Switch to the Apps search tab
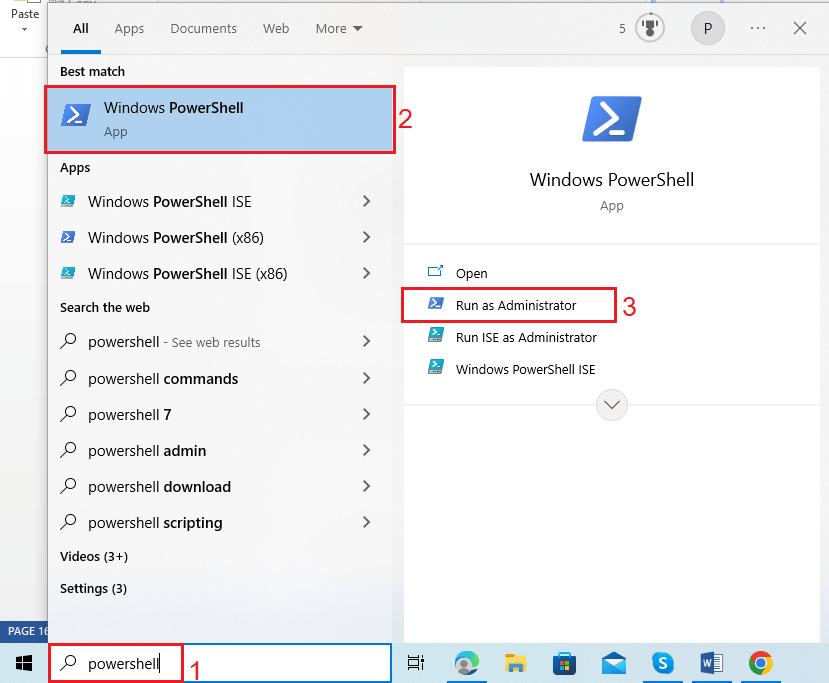Image resolution: width=829 pixels, height=683 pixels. coord(129,29)
